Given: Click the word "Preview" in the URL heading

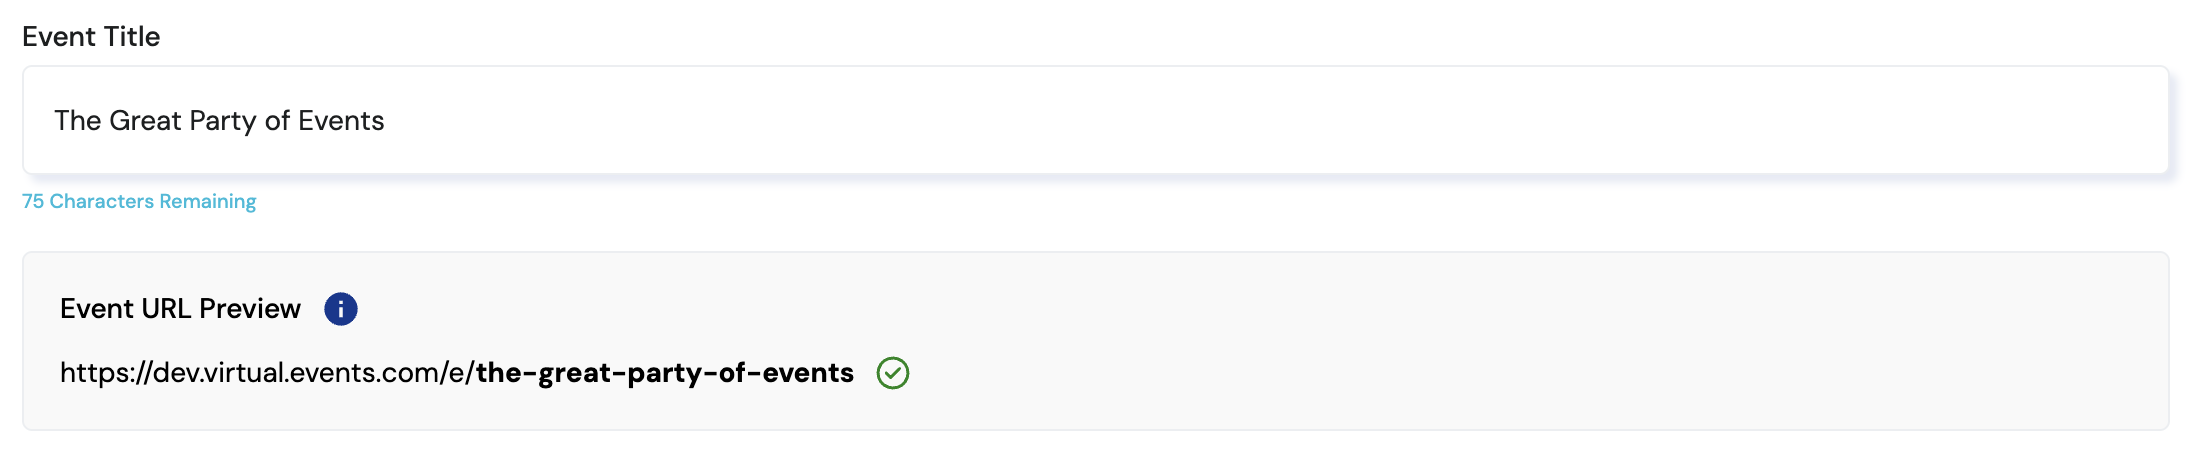Looking at the screenshot, I should coord(250,309).
